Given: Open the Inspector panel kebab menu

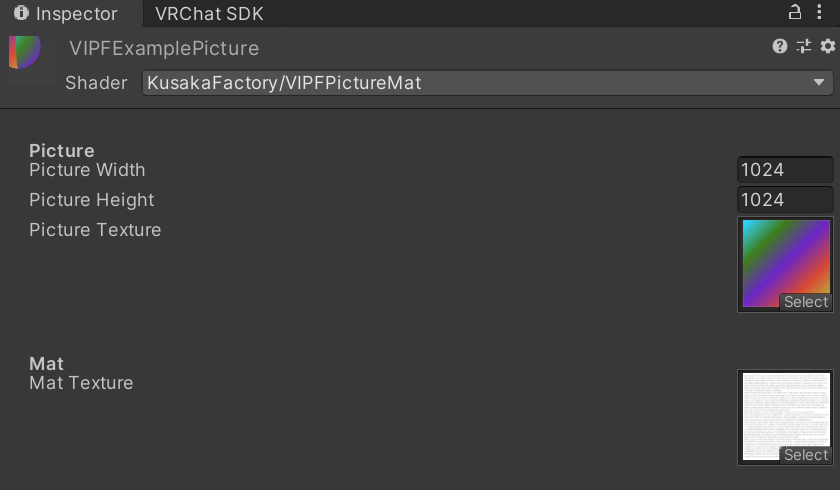Looking at the screenshot, I should pos(820,13).
